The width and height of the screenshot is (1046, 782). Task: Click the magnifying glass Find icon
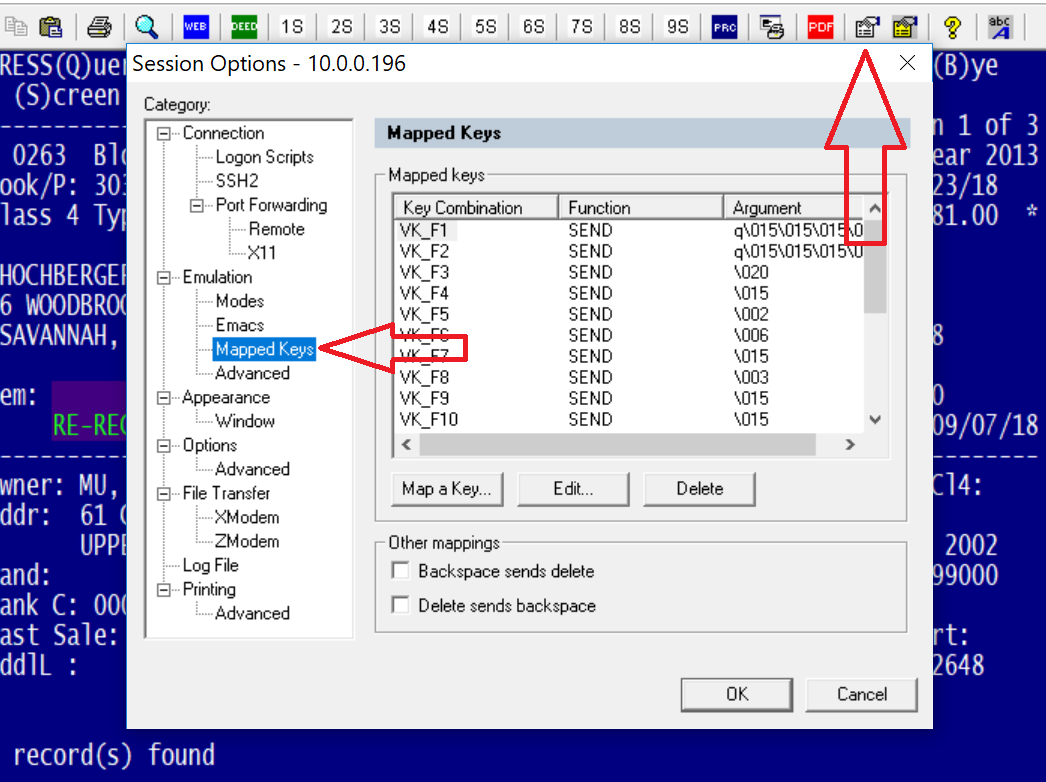146,27
